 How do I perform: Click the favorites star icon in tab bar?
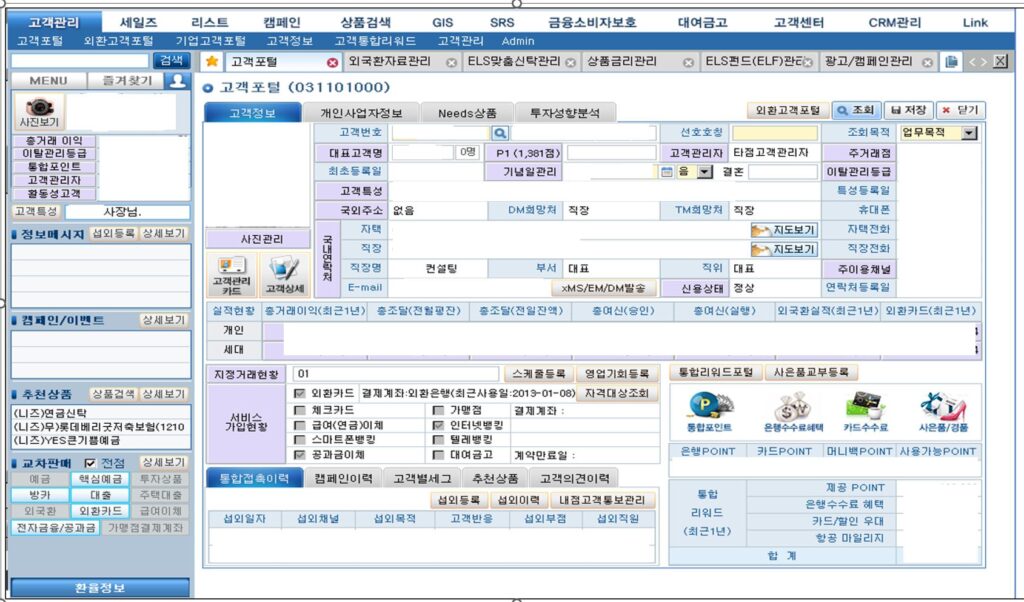tap(212, 61)
